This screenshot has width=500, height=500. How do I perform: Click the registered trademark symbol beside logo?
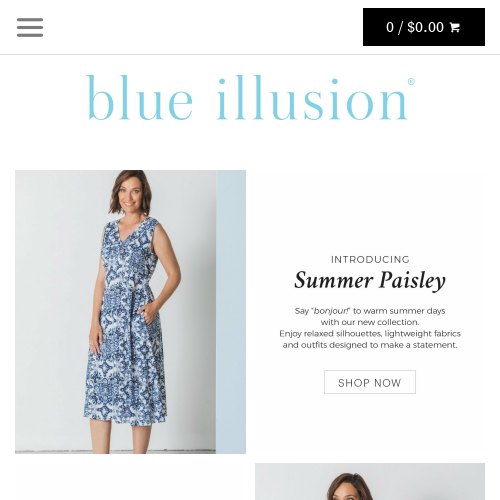pos(411,82)
